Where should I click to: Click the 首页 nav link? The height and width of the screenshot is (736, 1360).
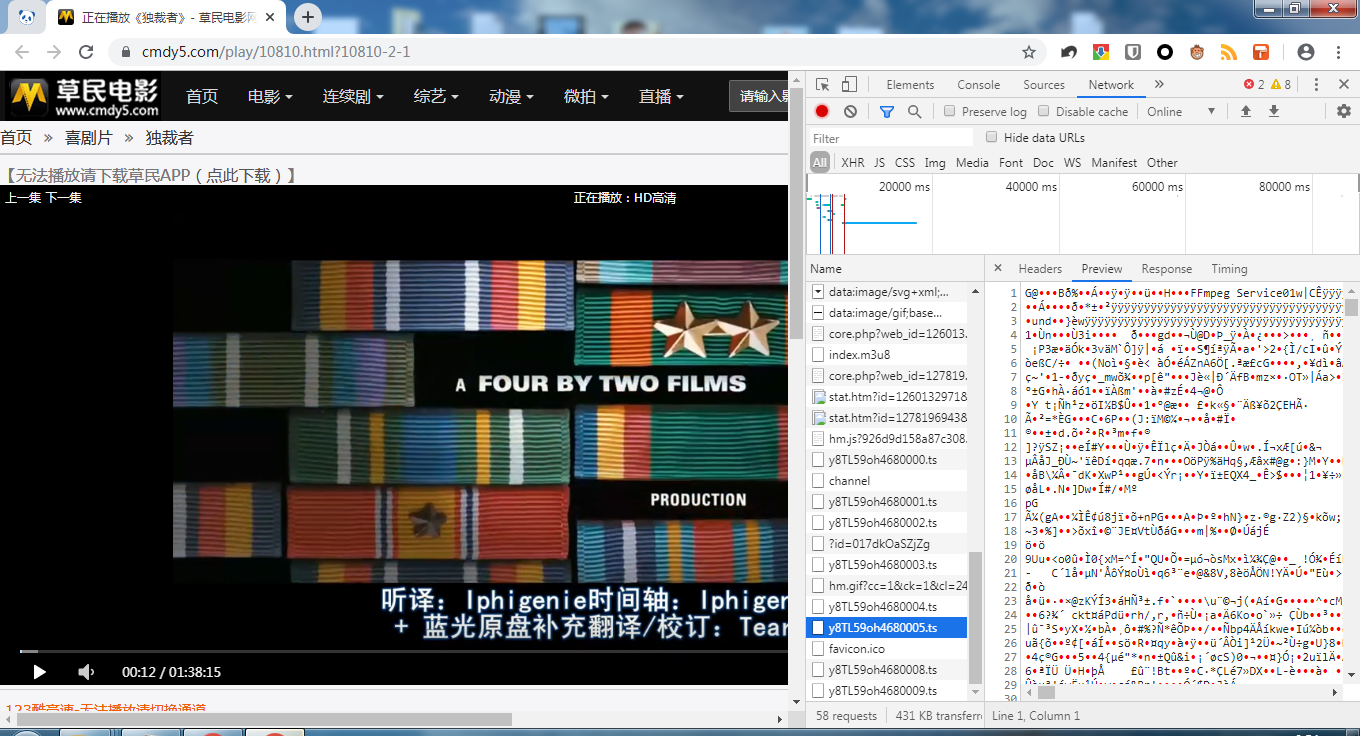click(x=202, y=97)
